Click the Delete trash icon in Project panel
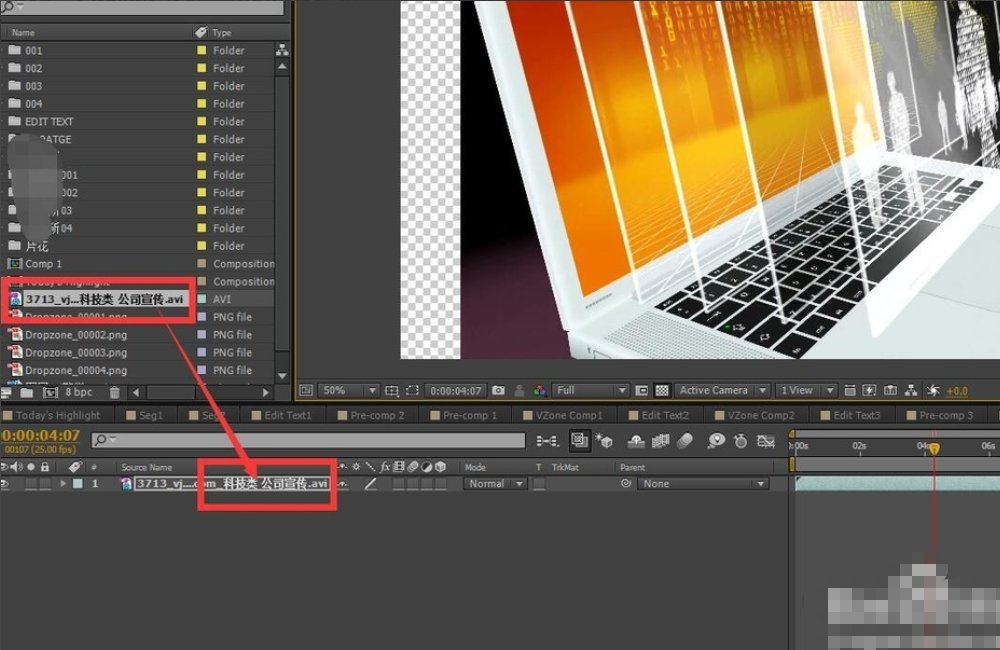Image resolution: width=1000 pixels, height=650 pixels. 114,393
